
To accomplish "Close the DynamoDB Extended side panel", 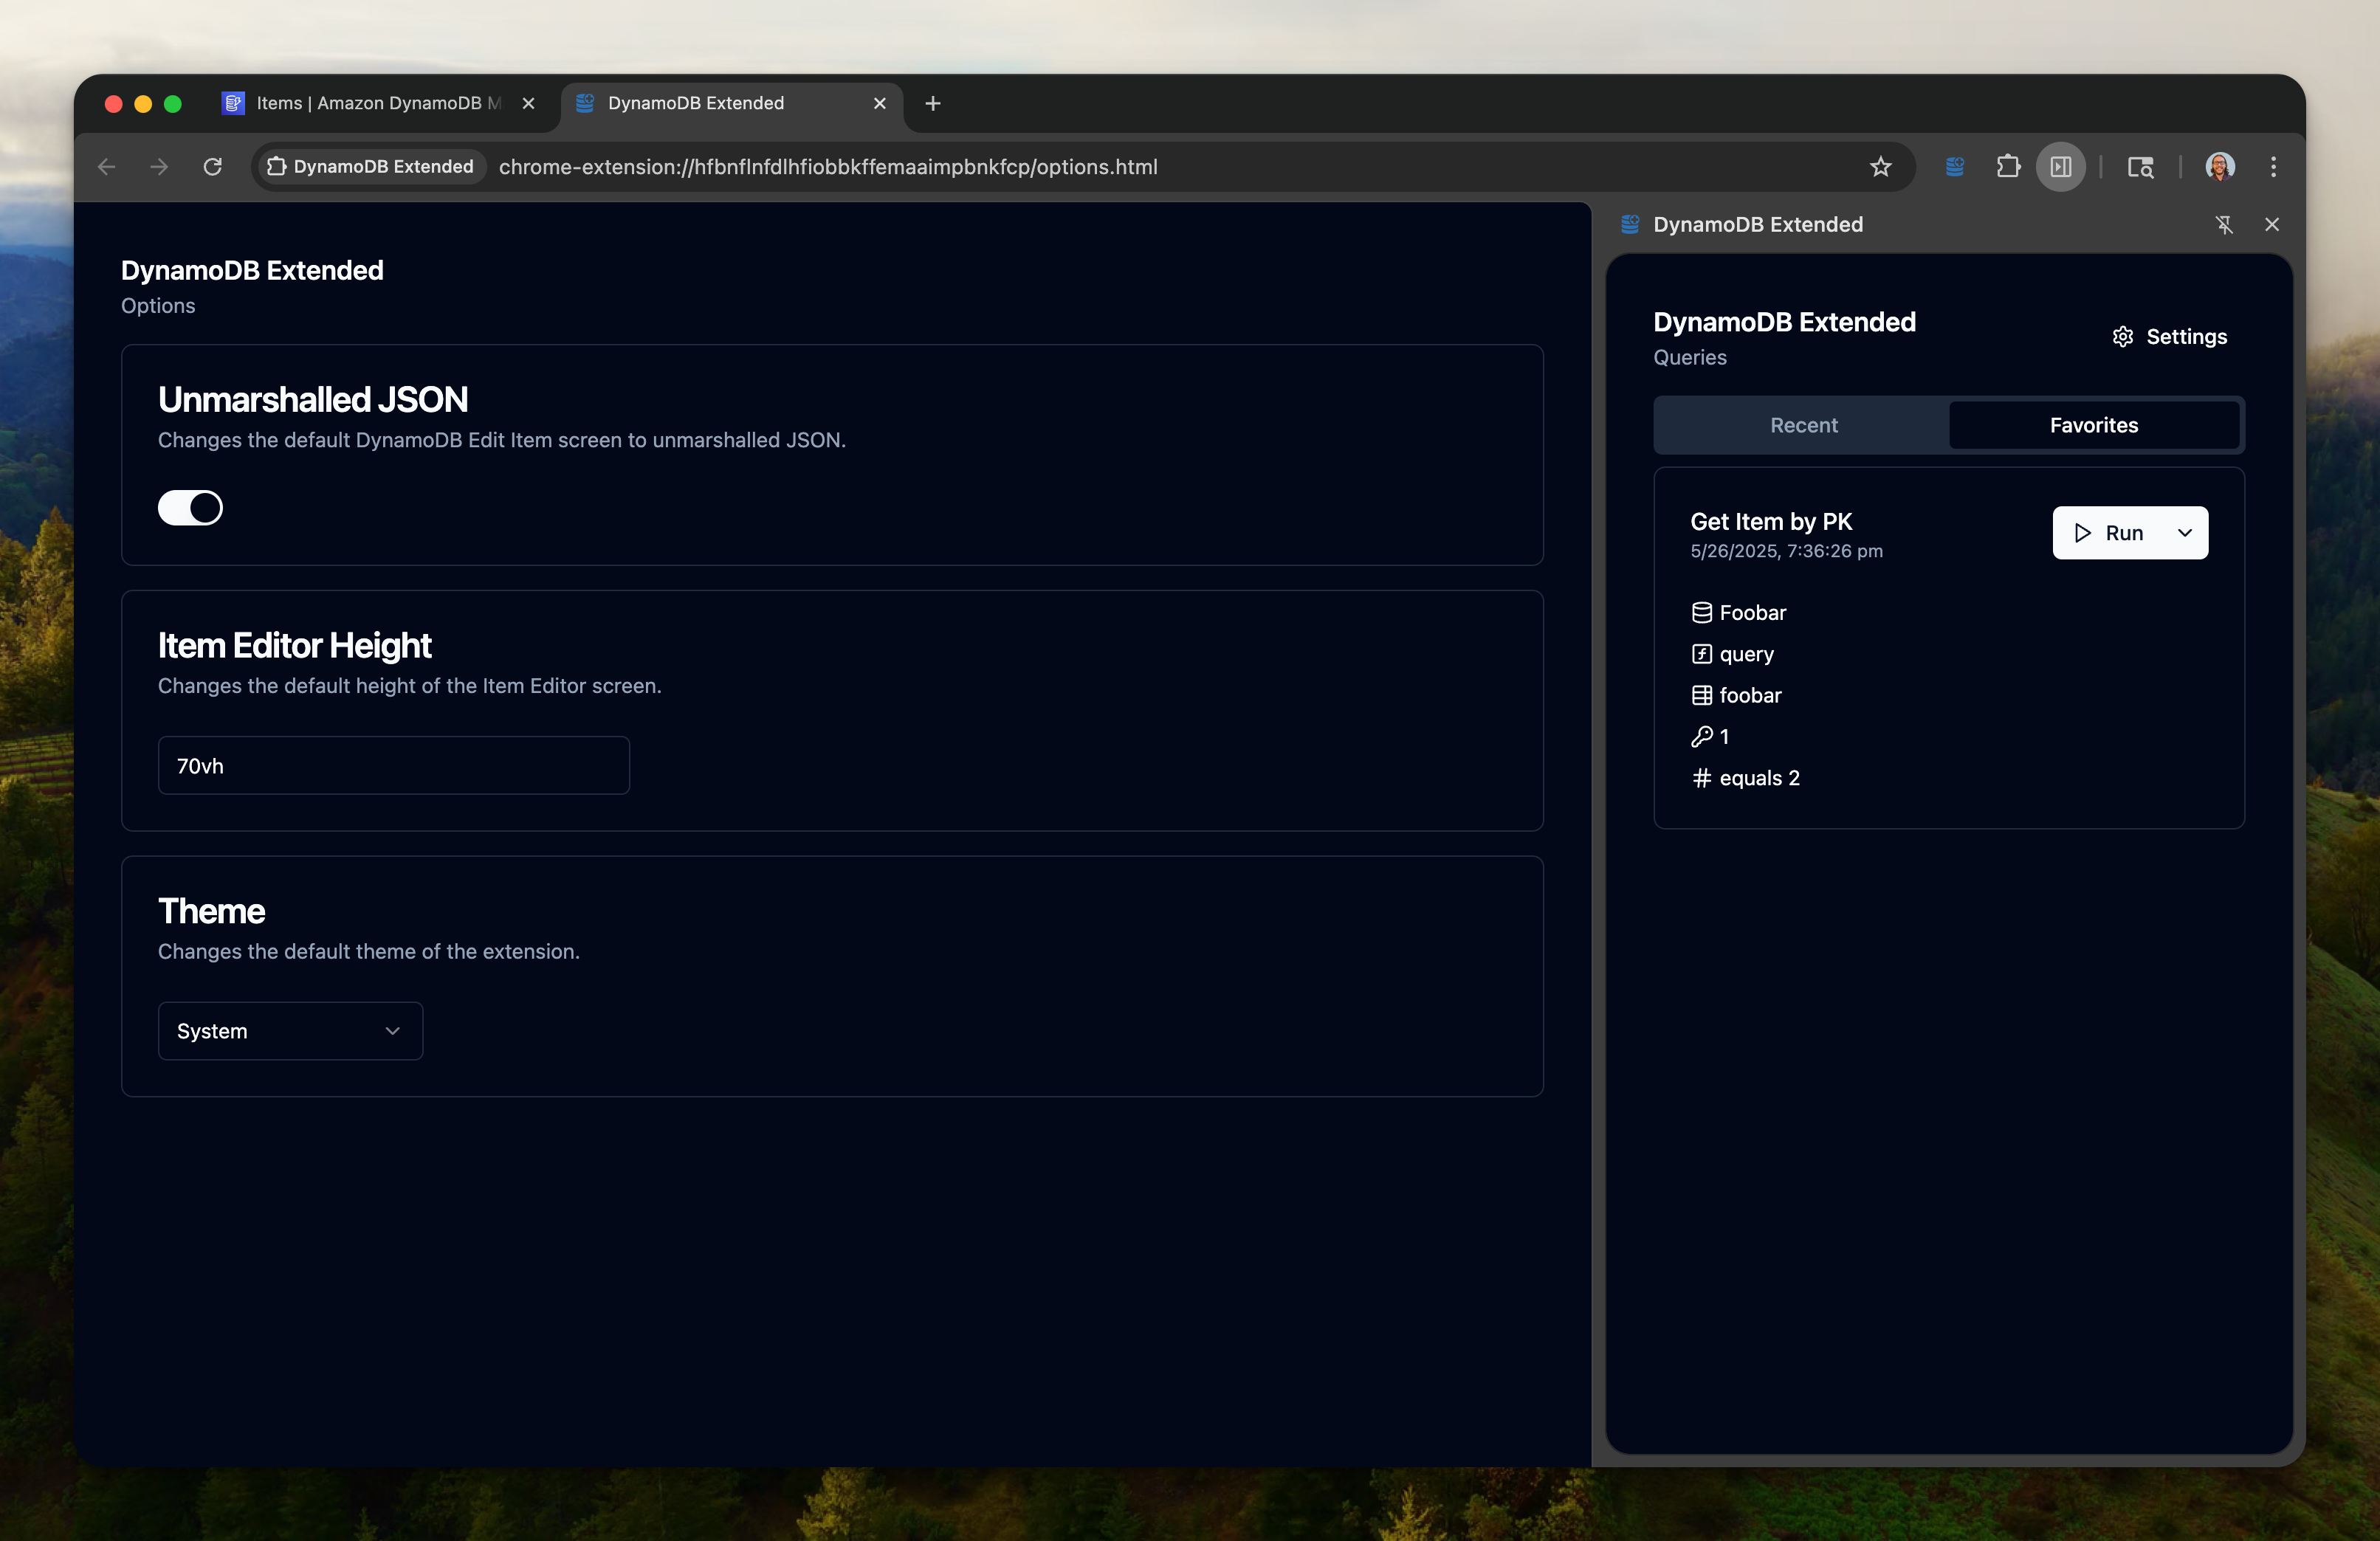I will [x=2272, y=225].
